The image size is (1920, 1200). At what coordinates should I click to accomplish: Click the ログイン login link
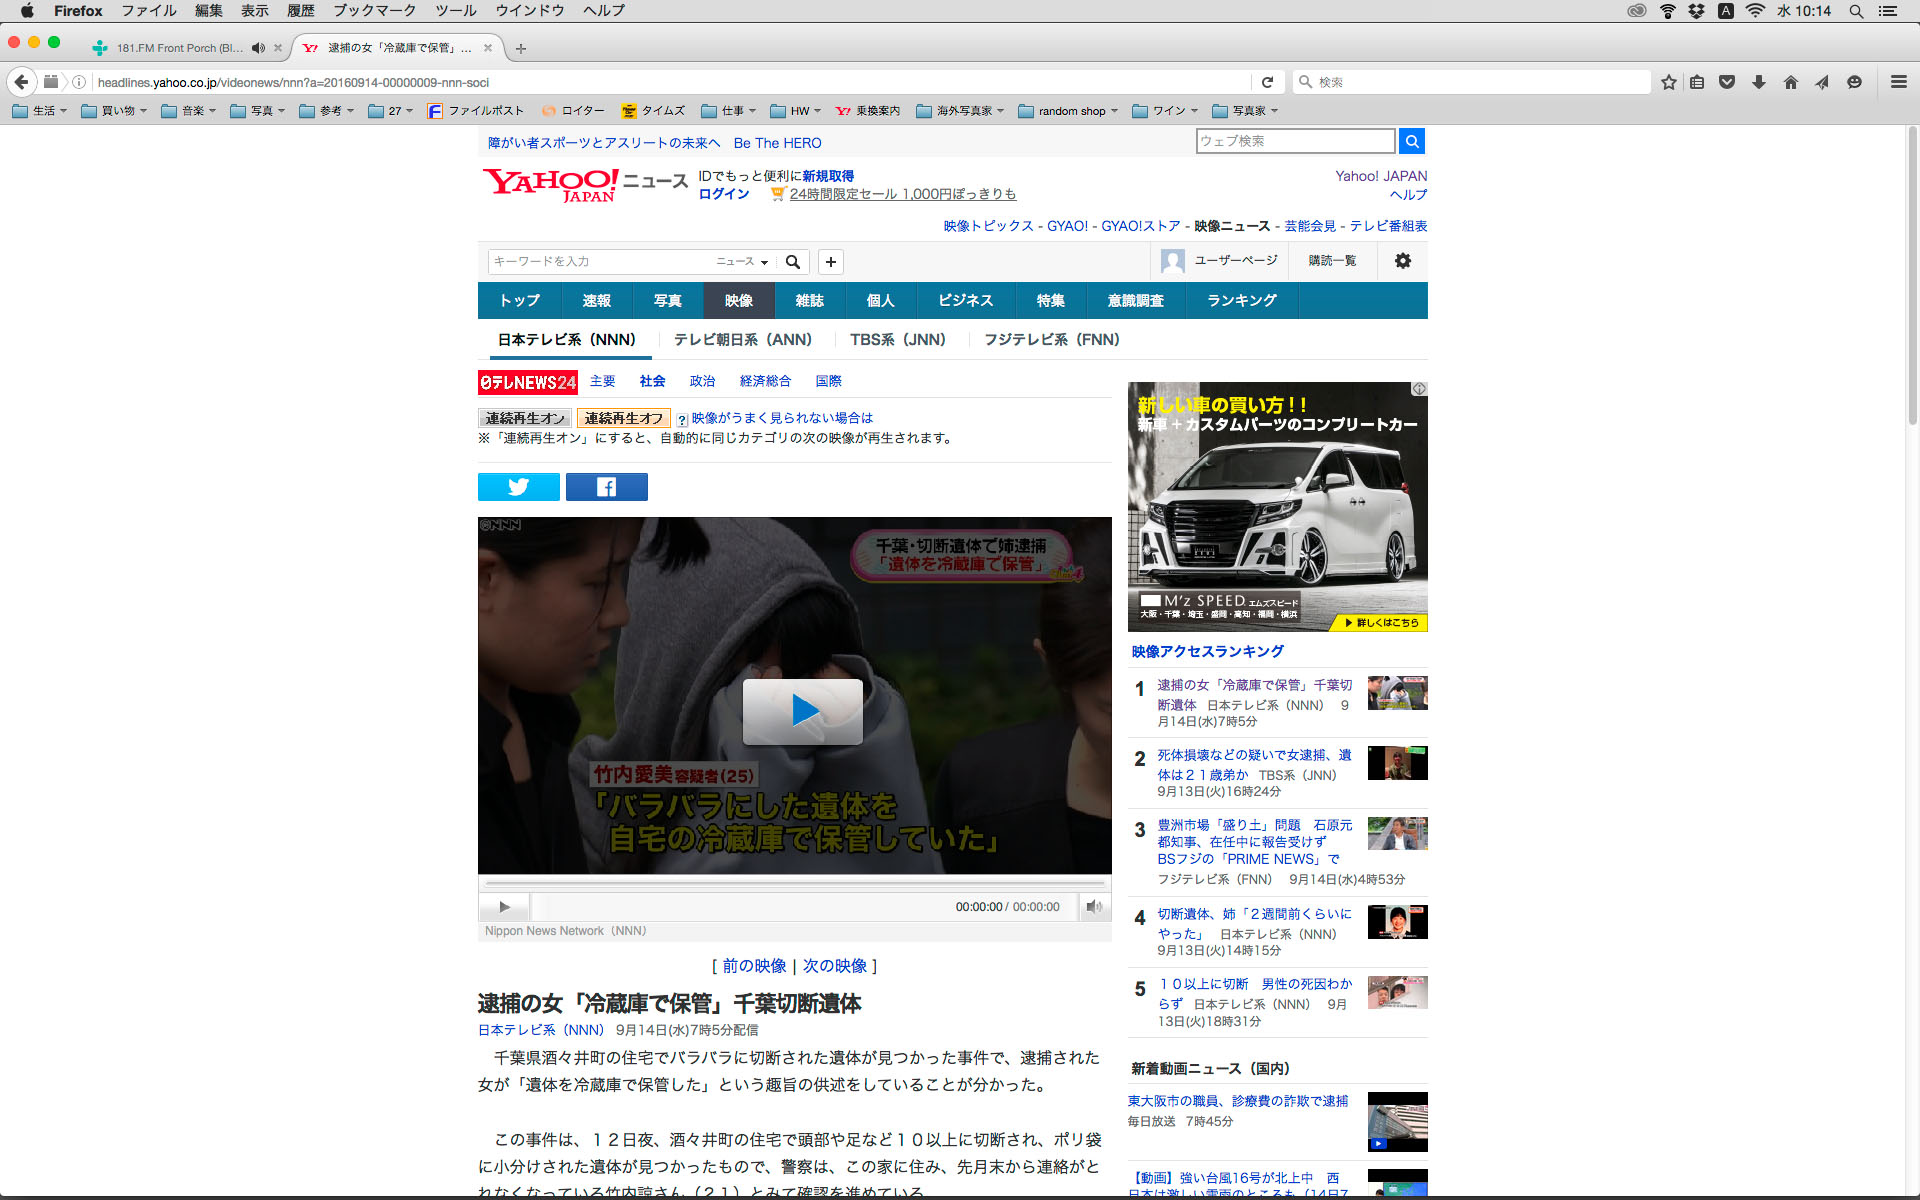[x=724, y=194]
